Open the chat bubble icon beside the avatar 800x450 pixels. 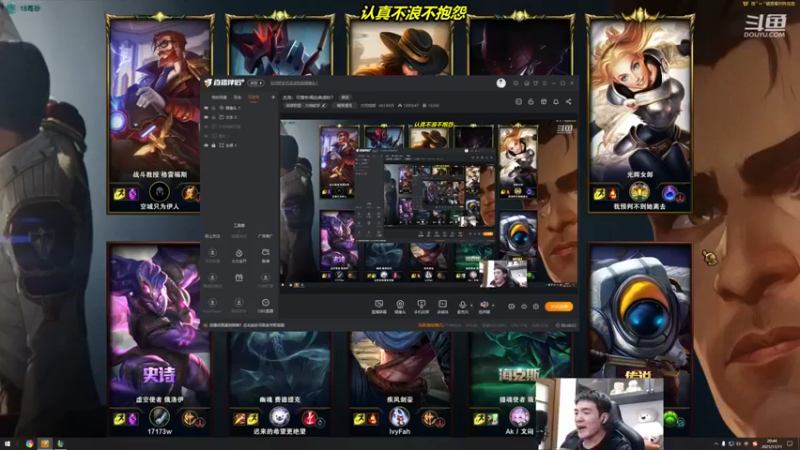516,83
